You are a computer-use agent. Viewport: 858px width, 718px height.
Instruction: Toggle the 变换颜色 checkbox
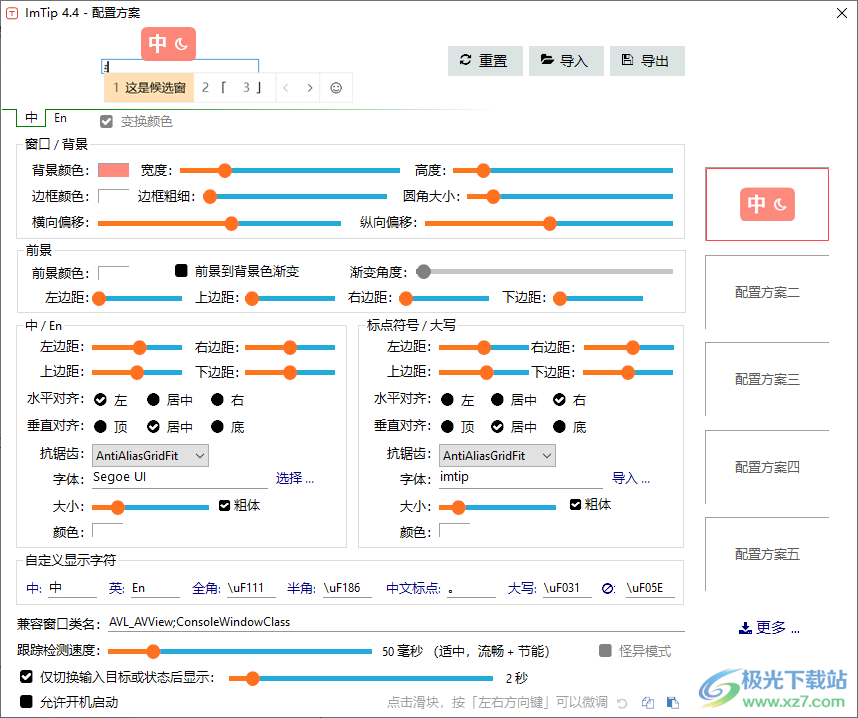click(x=106, y=121)
